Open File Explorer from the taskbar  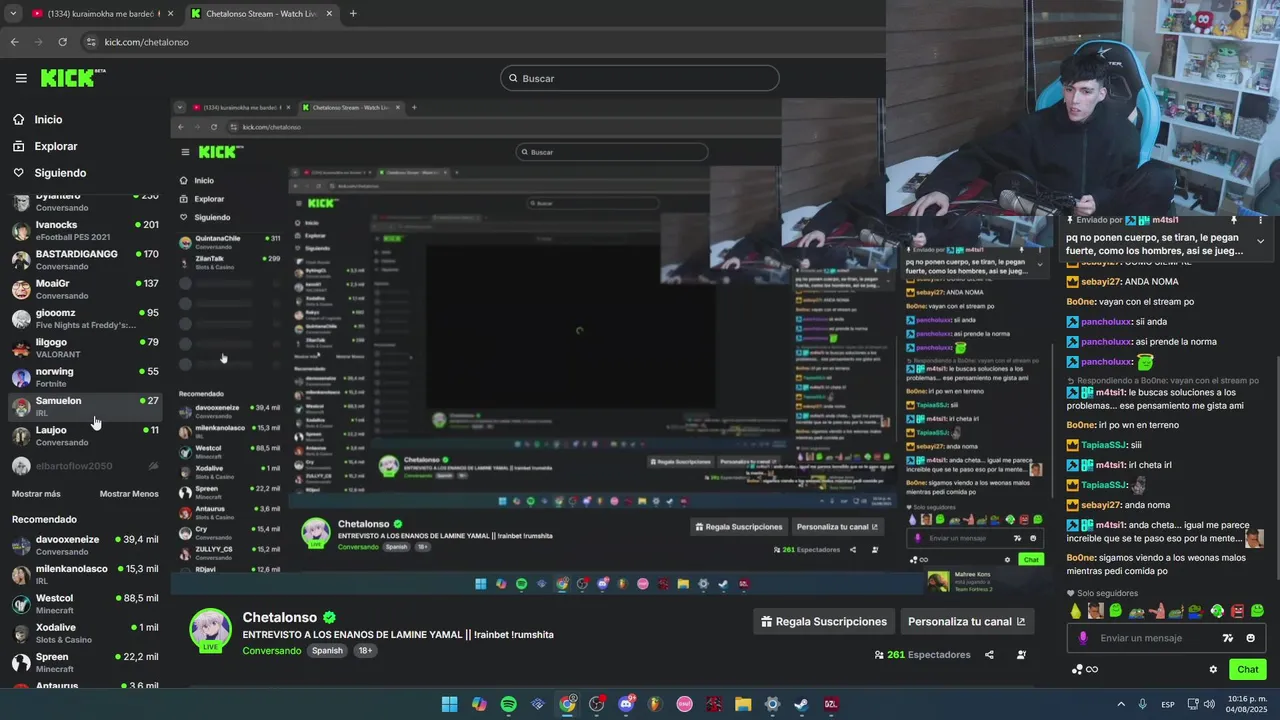click(743, 704)
